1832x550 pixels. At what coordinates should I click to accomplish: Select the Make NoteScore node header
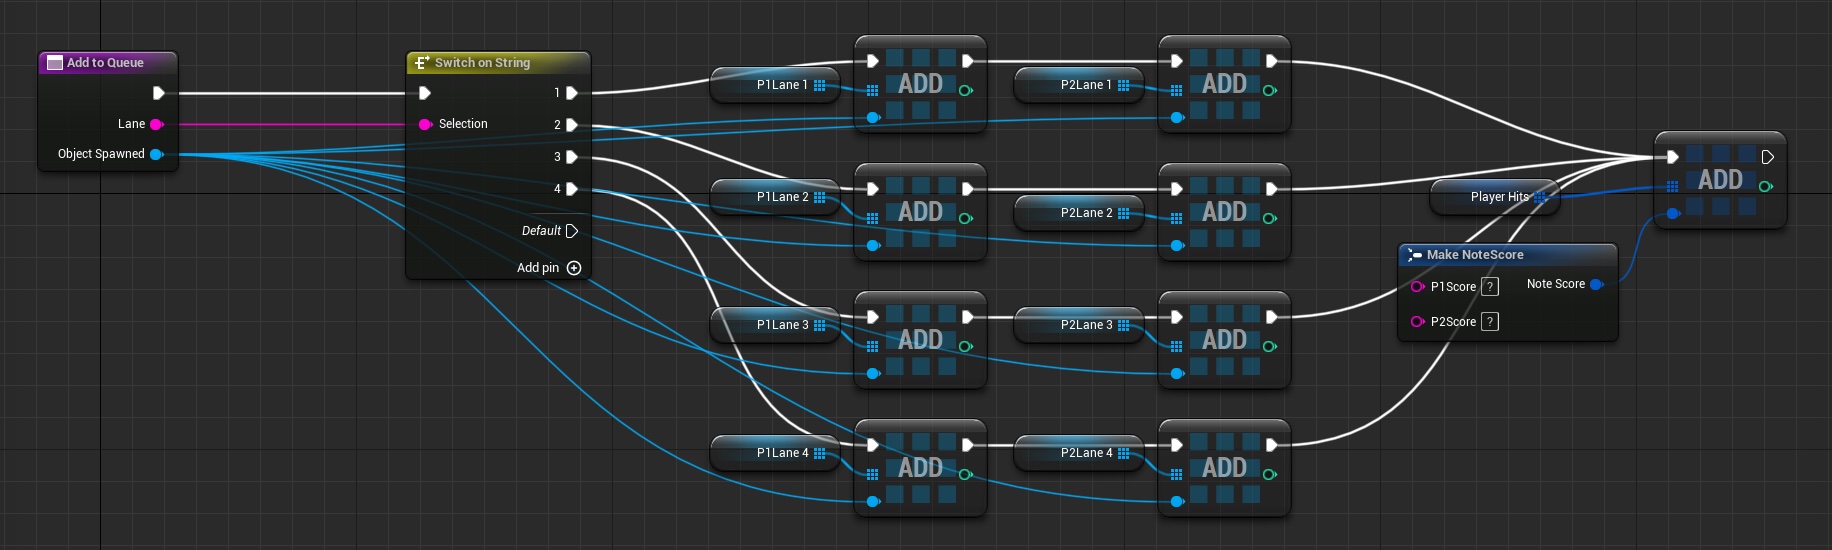coord(1475,255)
